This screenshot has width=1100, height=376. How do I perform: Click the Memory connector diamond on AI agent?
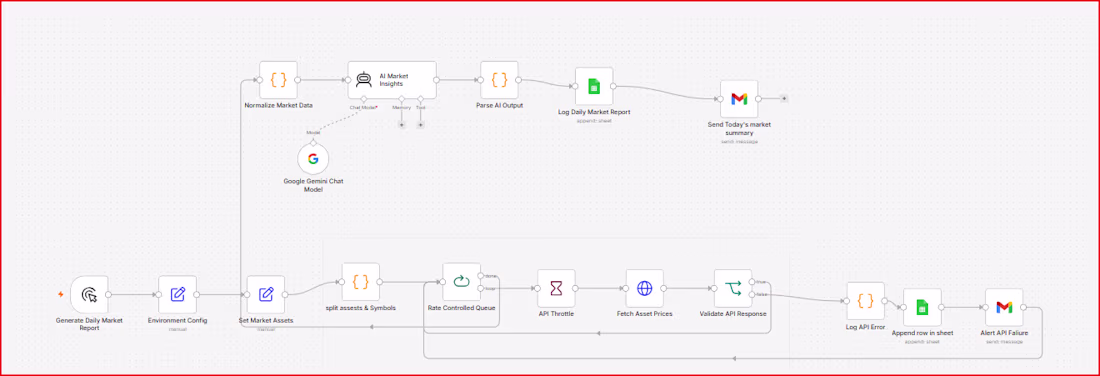click(401, 99)
